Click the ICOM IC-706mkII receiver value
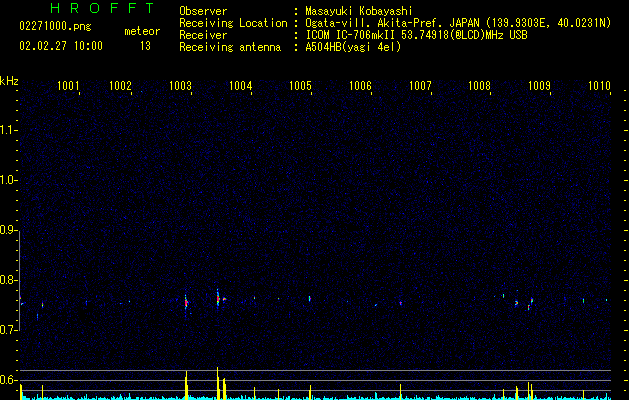Viewport: 629px width, 400px height. [416, 35]
